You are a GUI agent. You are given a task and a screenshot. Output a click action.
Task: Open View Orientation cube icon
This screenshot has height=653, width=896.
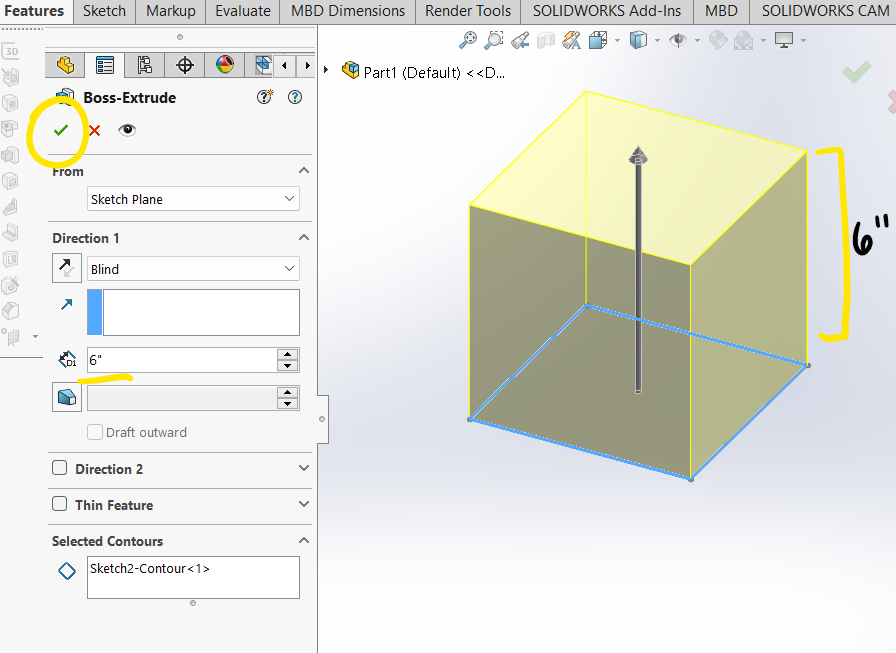[598, 40]
